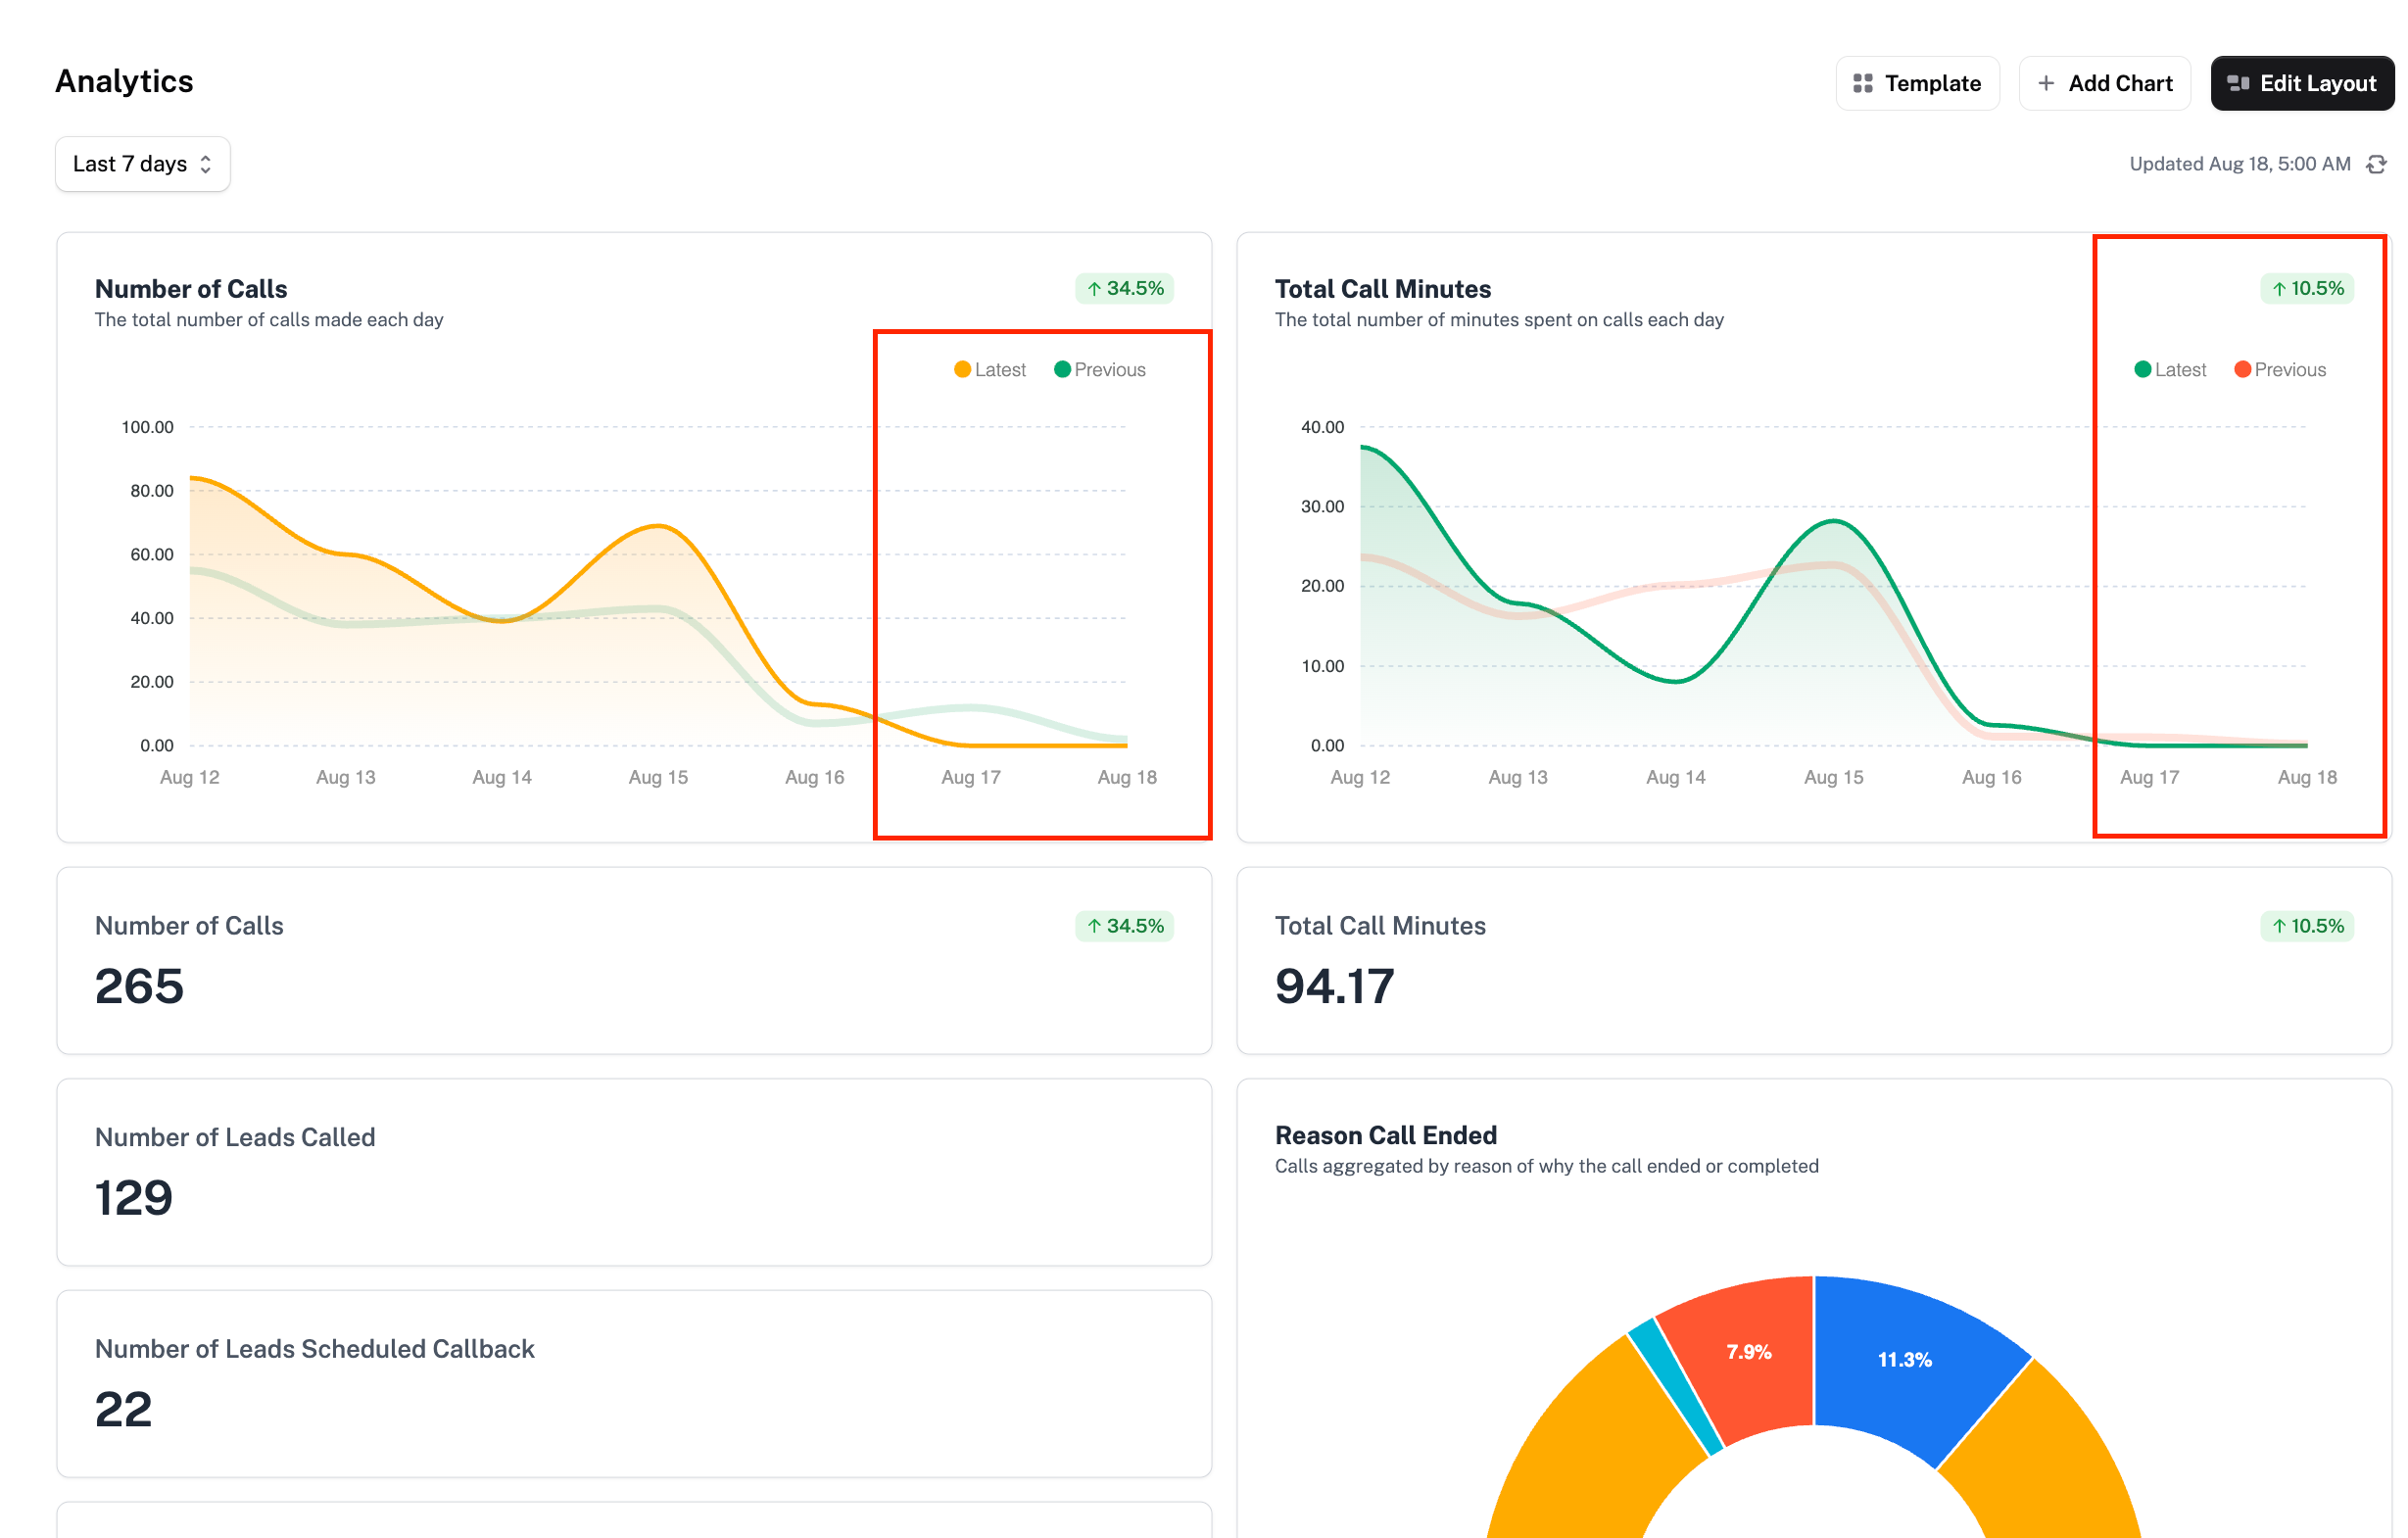Click the plus icon on Add Chart
The image size is (2408, 1538).
pos(2046,83)
